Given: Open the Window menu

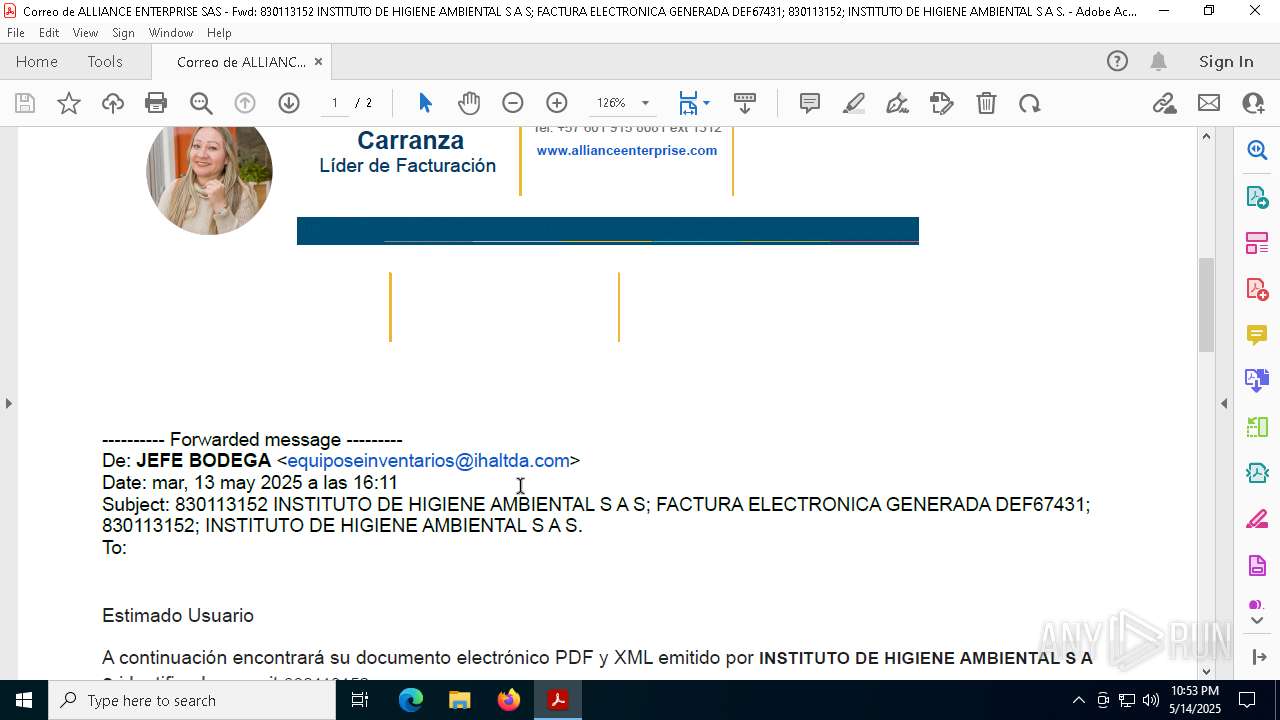Looking at the screenshot, I should tap(171, 33).
